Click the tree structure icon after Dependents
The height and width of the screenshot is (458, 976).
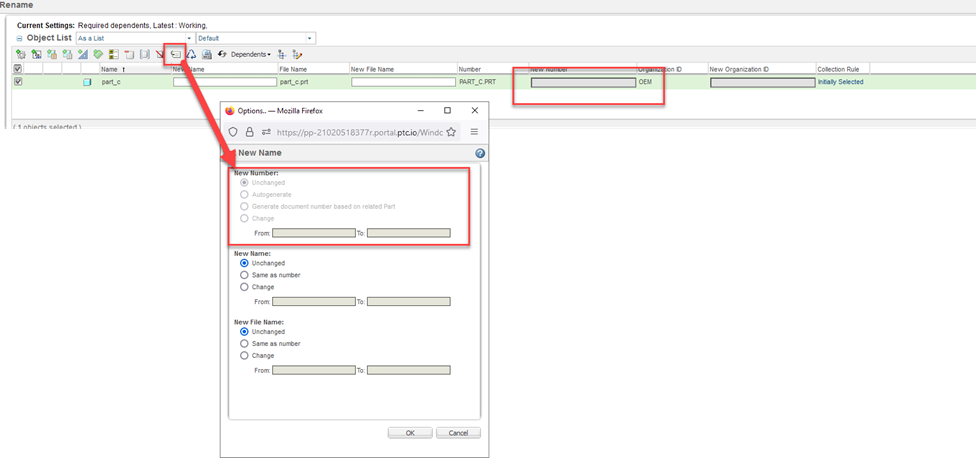tap(281, 54)
